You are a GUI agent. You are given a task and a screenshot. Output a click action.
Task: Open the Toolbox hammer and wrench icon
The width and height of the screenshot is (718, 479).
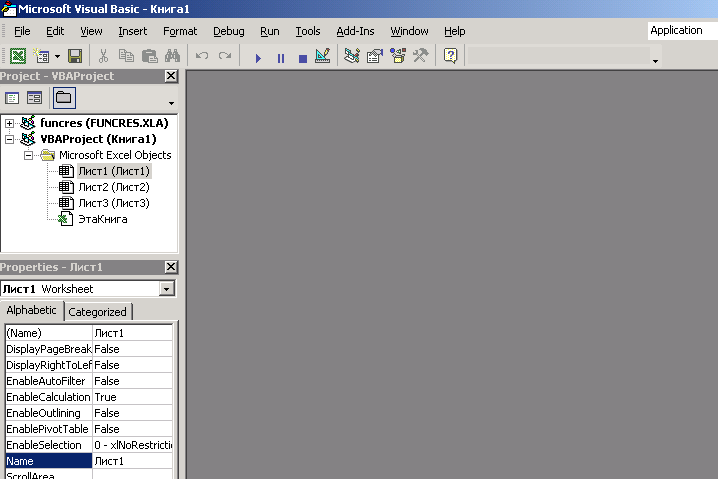coord(420,56)
